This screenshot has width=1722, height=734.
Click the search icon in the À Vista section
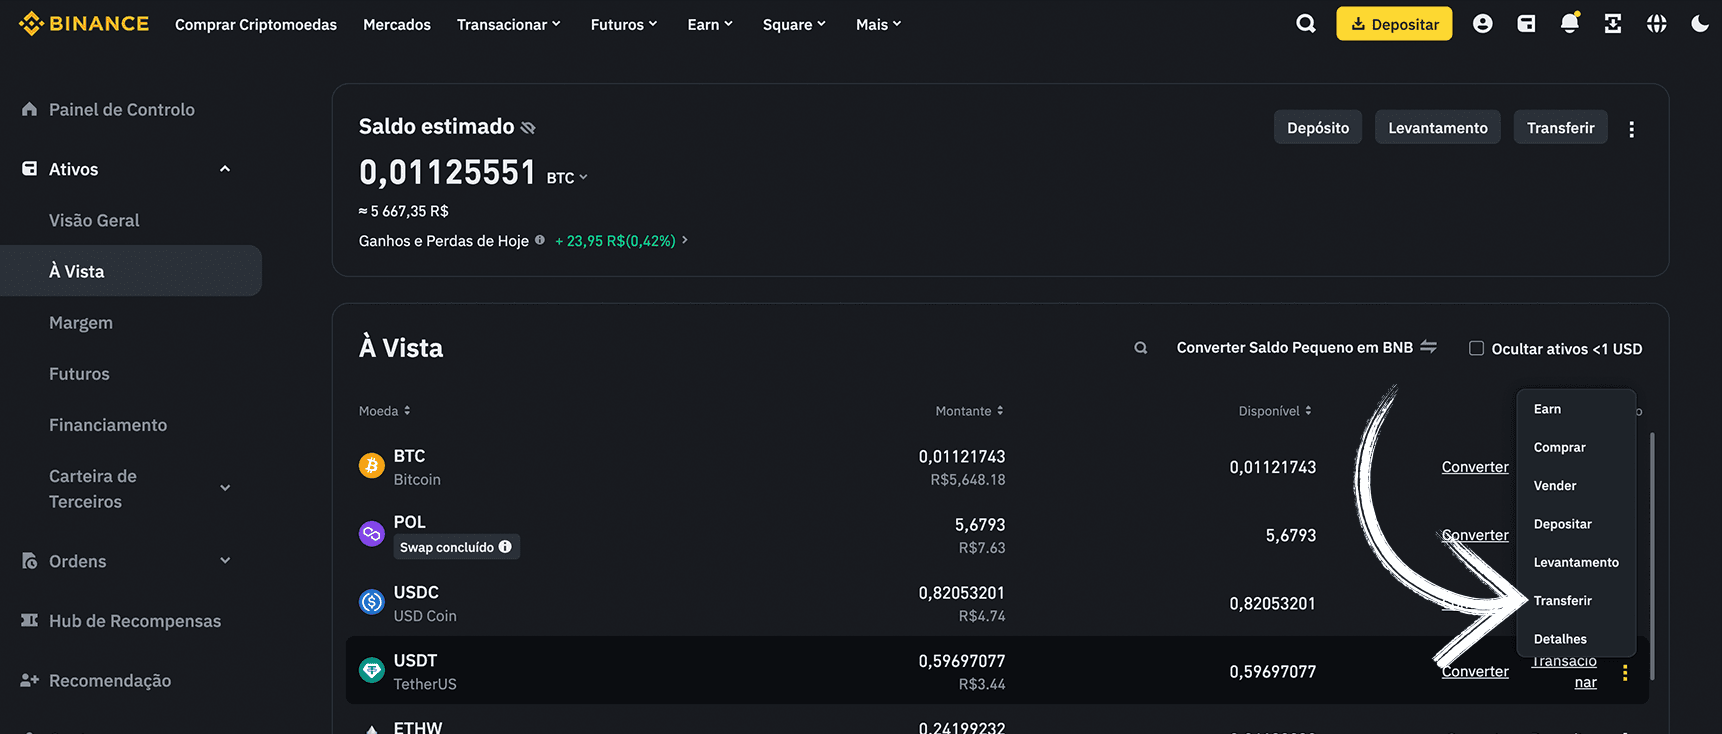pos(1141,348)
